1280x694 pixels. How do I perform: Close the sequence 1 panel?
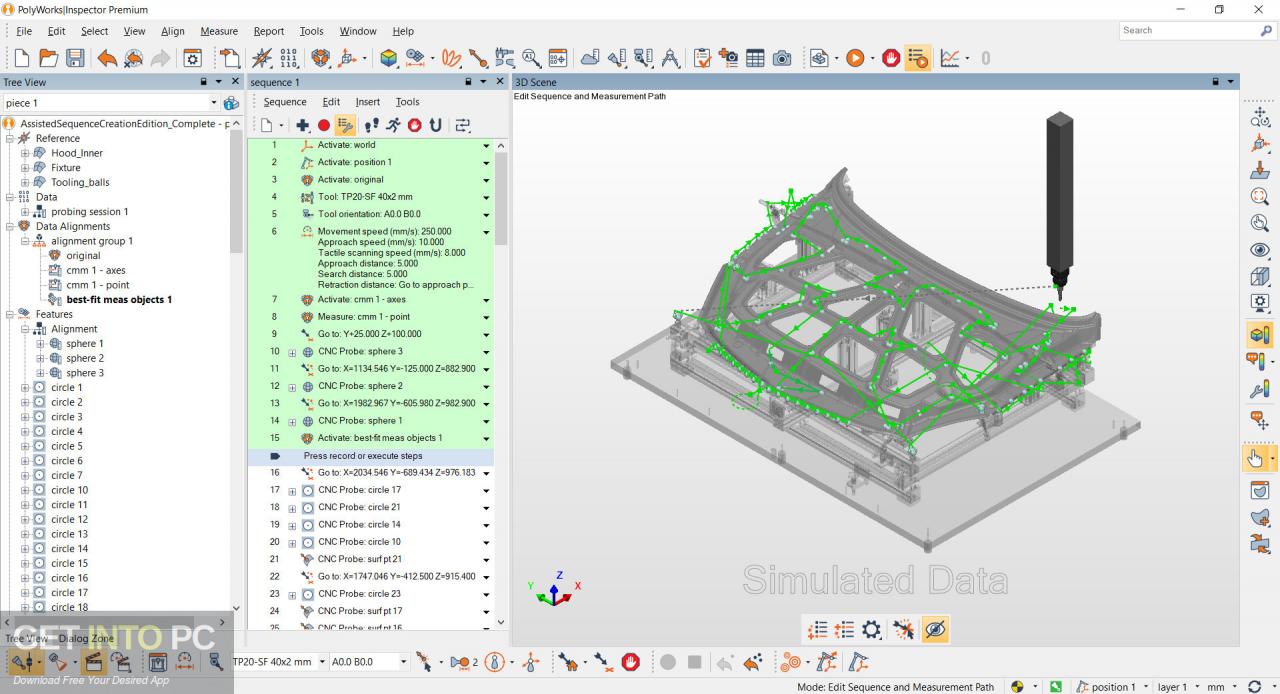[x=500, y=81]
